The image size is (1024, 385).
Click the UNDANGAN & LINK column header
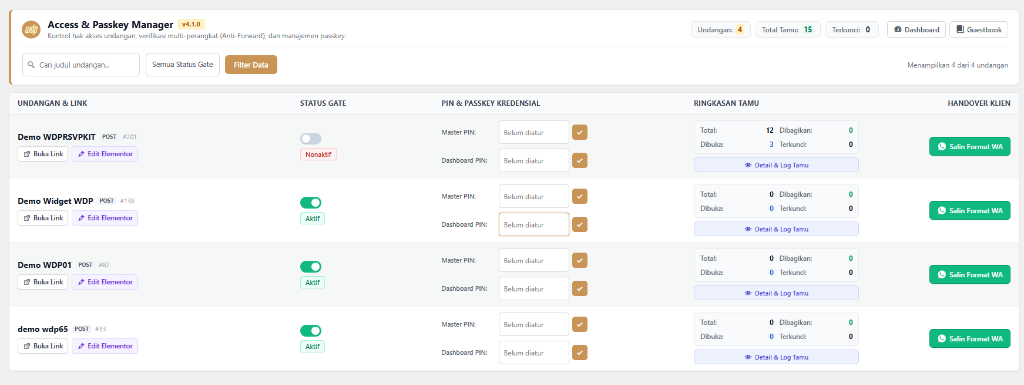coord(52,104)
